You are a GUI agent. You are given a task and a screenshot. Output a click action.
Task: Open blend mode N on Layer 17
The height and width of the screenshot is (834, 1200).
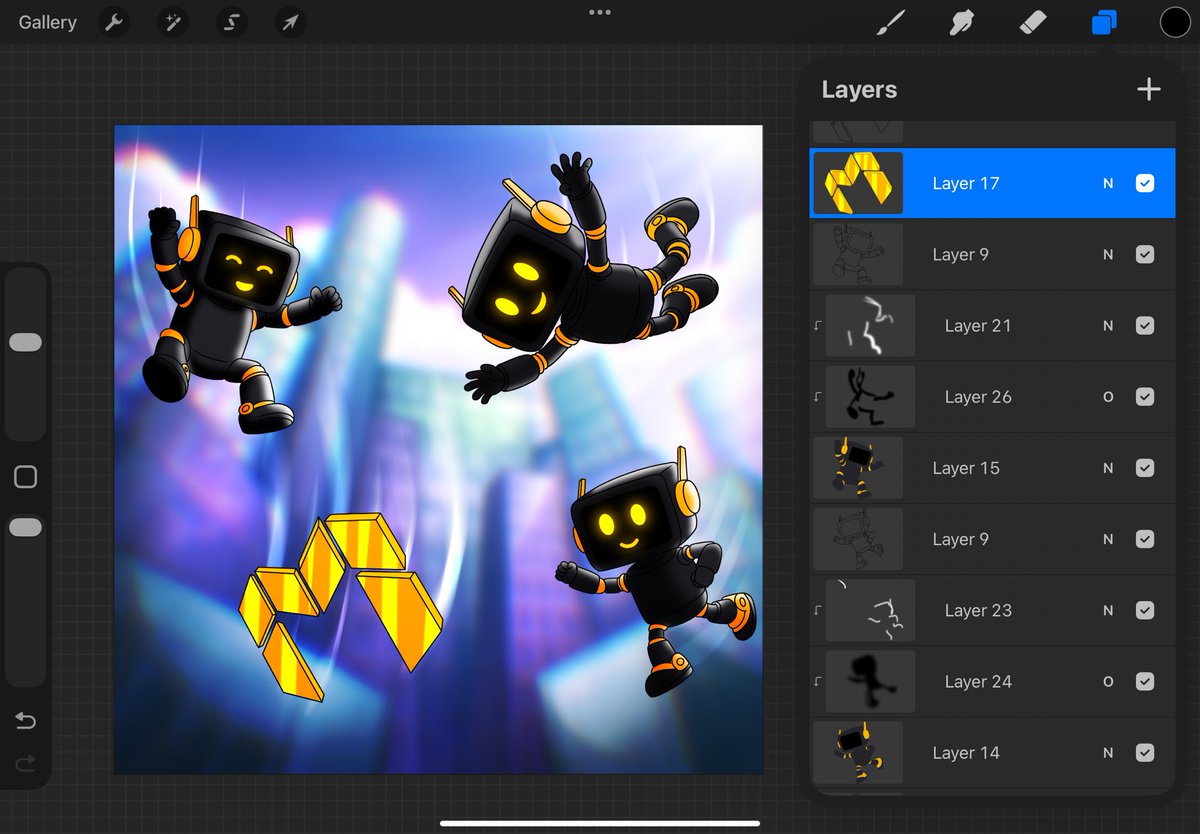pos(1108,184)
